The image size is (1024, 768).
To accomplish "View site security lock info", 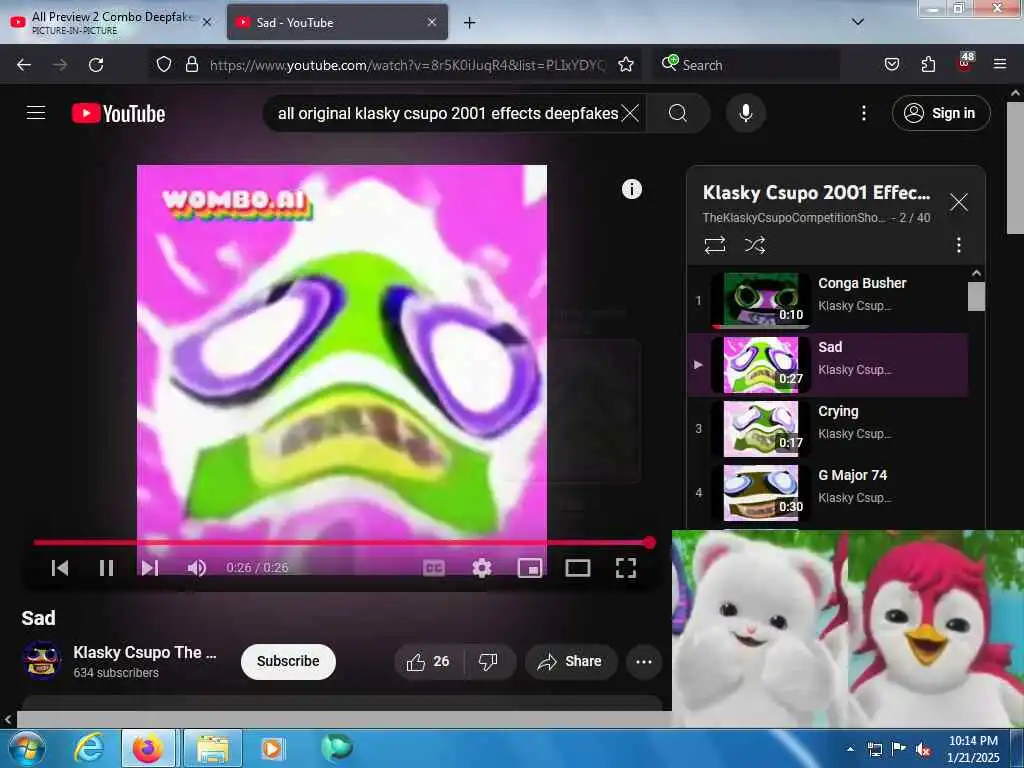I will [191, 65].
